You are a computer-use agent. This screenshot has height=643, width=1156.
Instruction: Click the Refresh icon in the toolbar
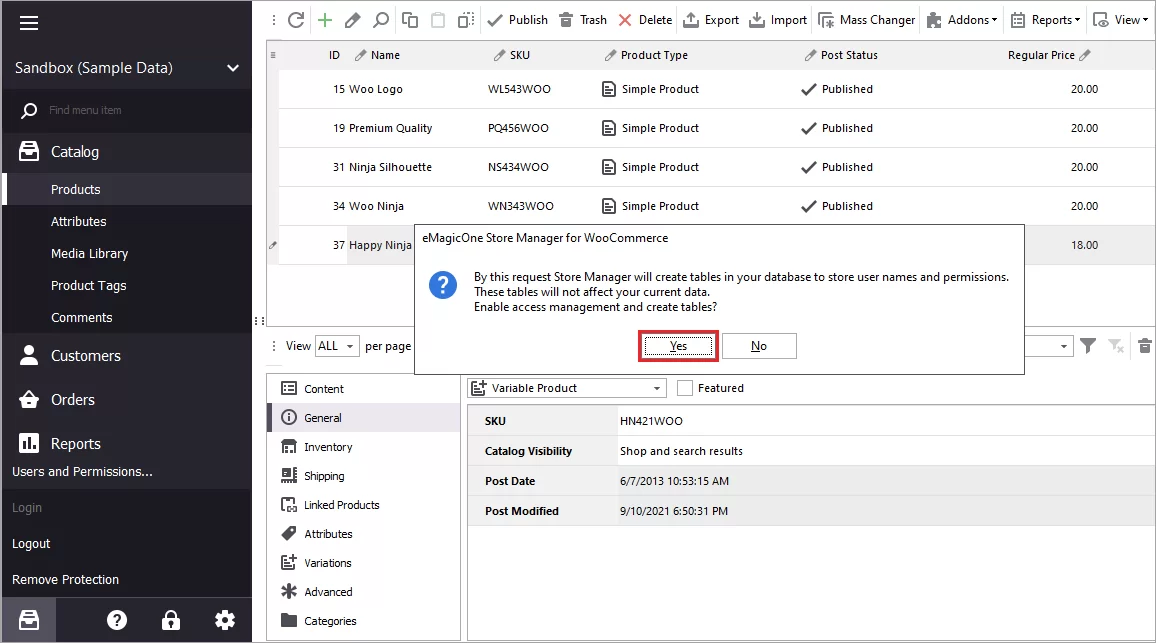tap(294, 19)
